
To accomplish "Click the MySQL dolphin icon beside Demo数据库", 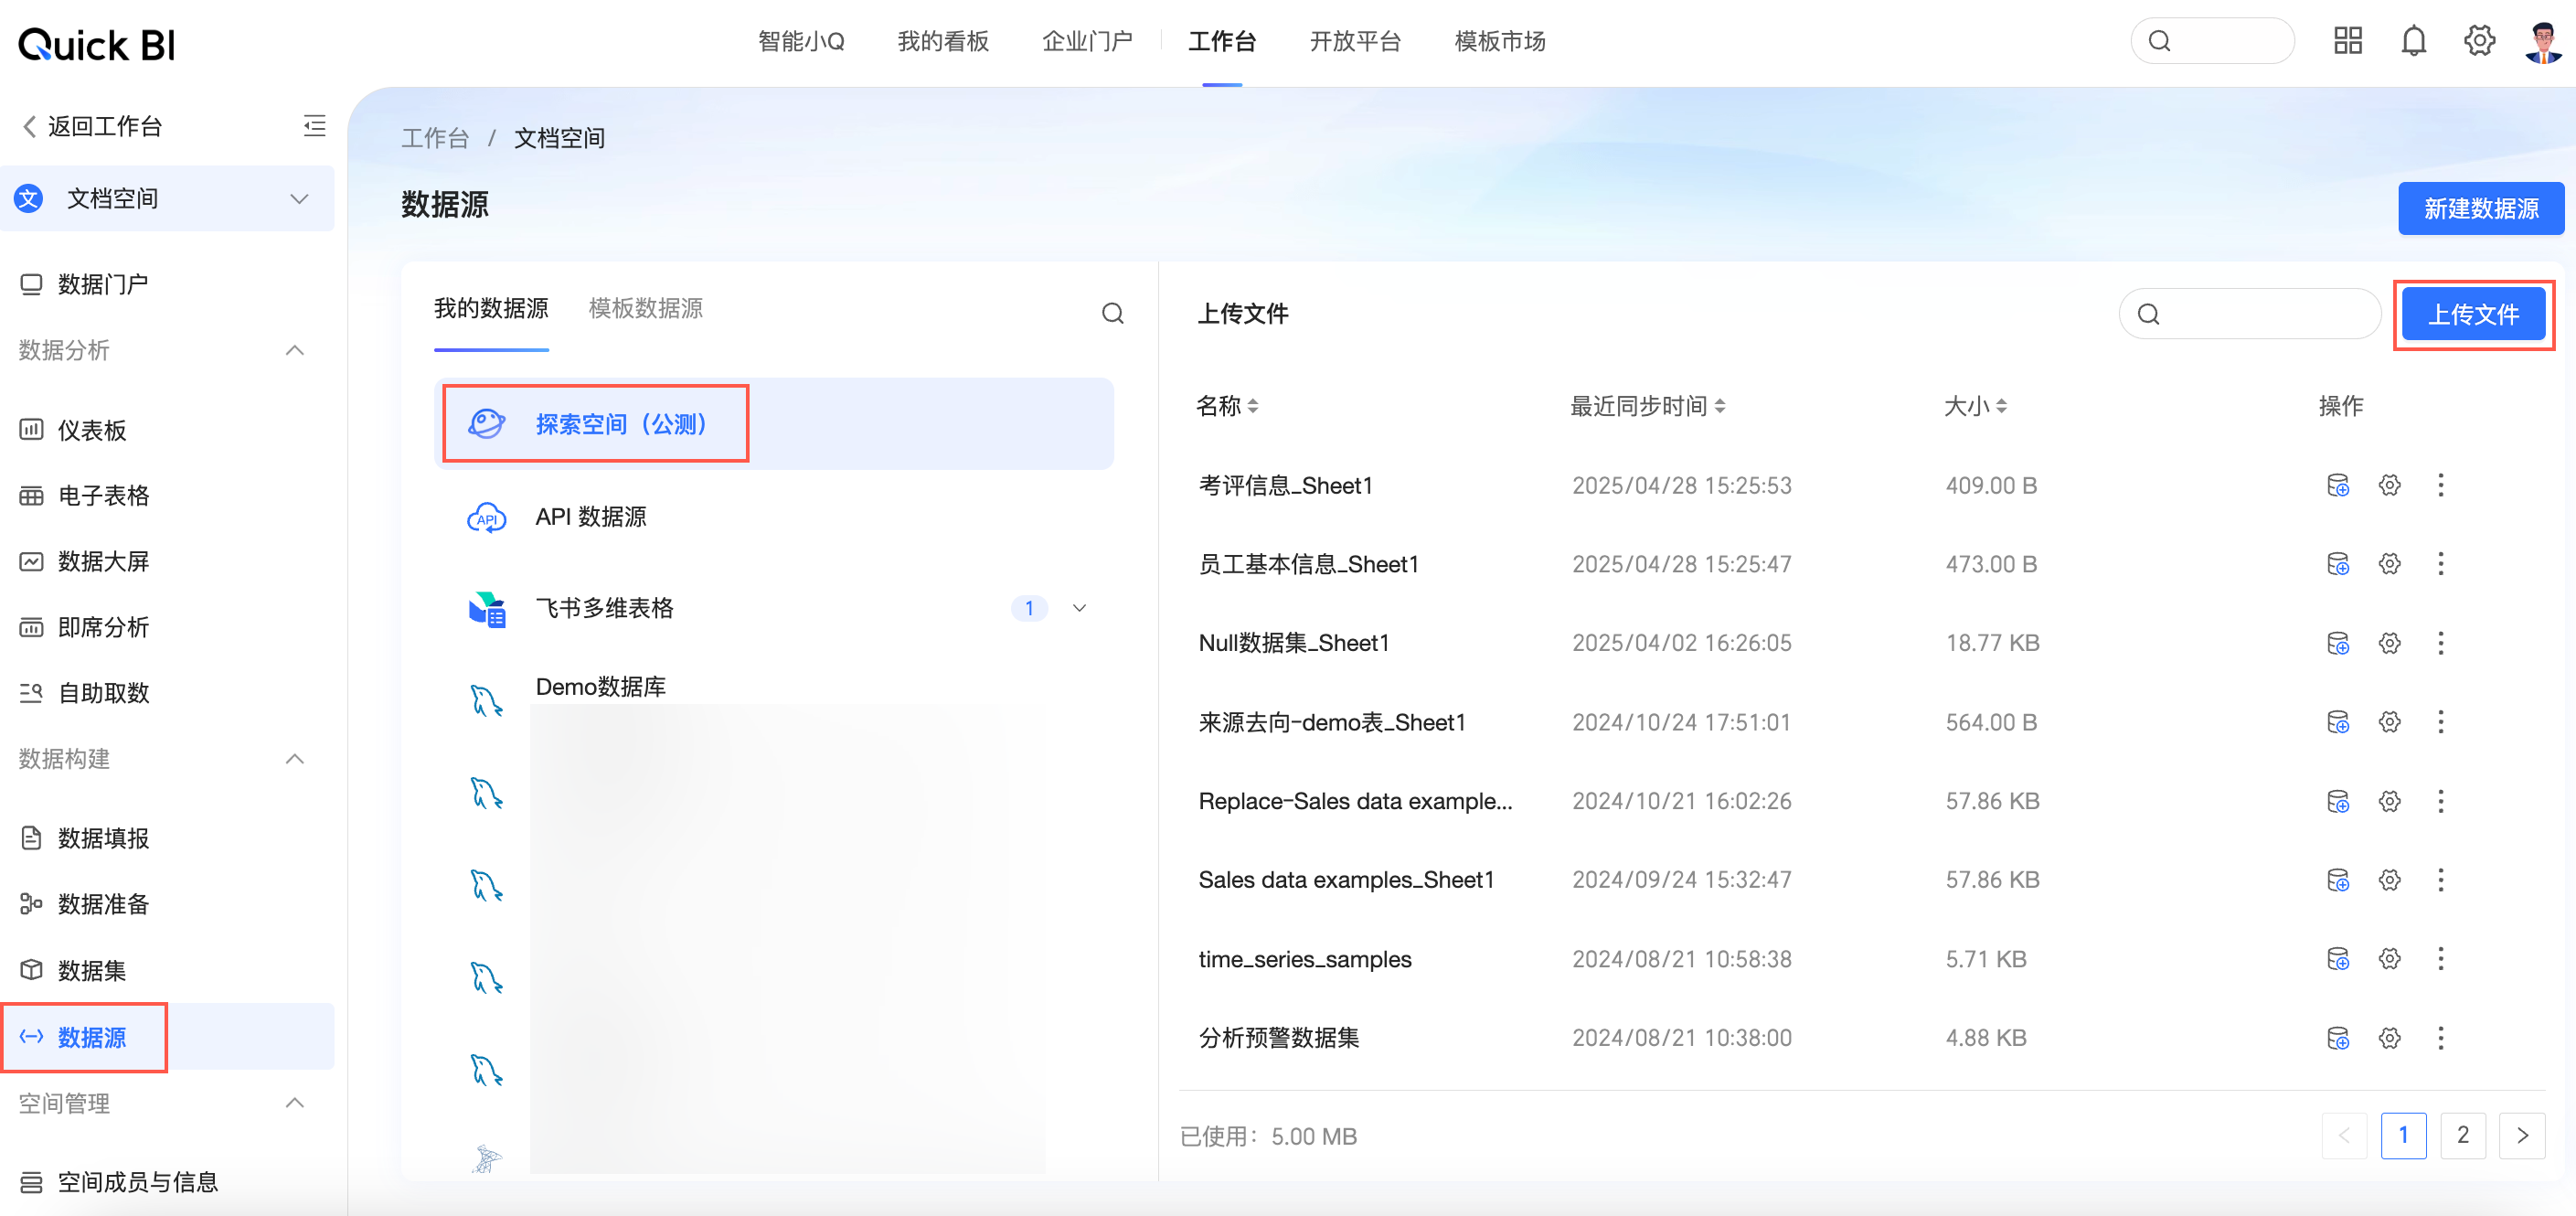I will point(486,701).
